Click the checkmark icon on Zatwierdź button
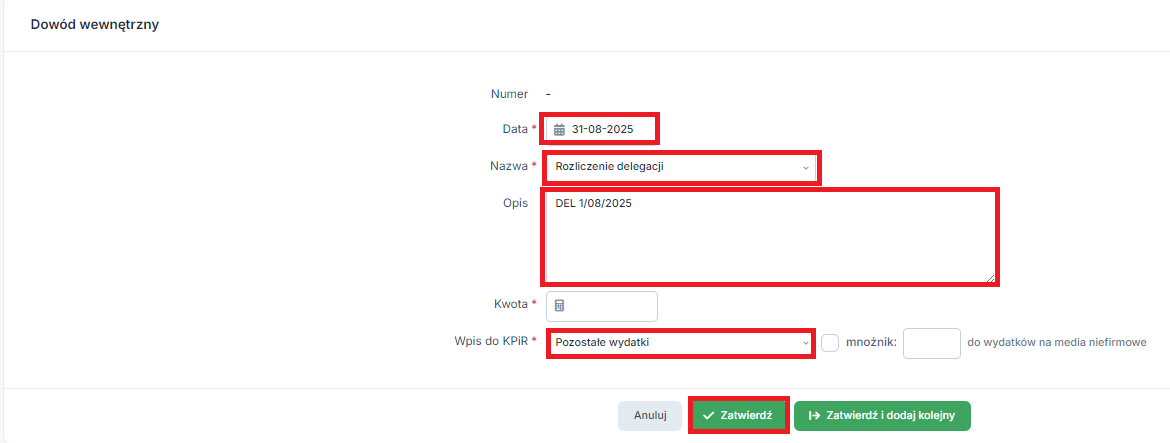1170x443 pixels. (x=708, y=415)
